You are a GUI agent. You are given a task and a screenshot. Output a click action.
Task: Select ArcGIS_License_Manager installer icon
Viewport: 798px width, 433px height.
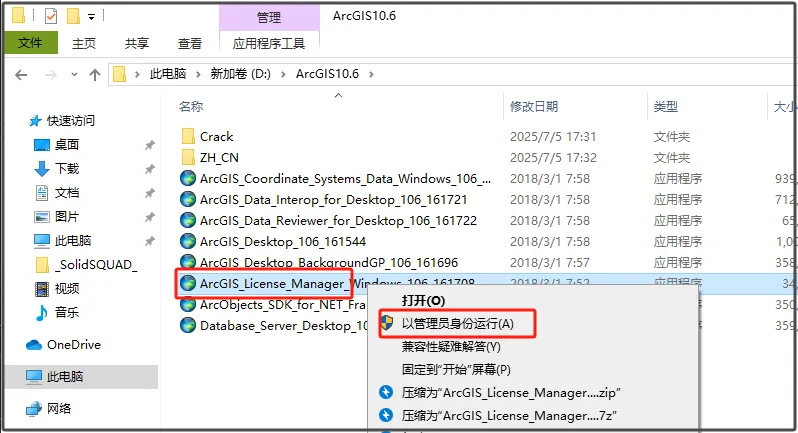tap(188, 283)
